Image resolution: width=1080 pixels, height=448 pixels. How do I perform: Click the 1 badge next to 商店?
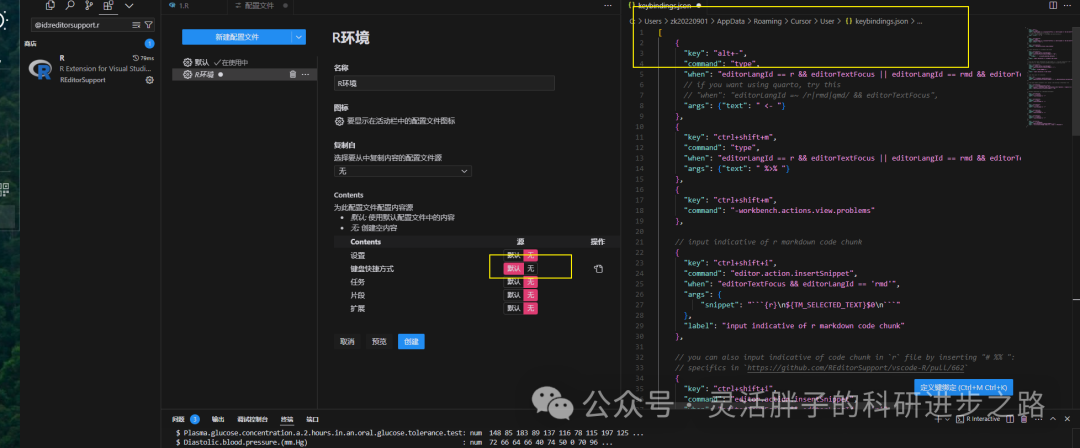point(149,43)
